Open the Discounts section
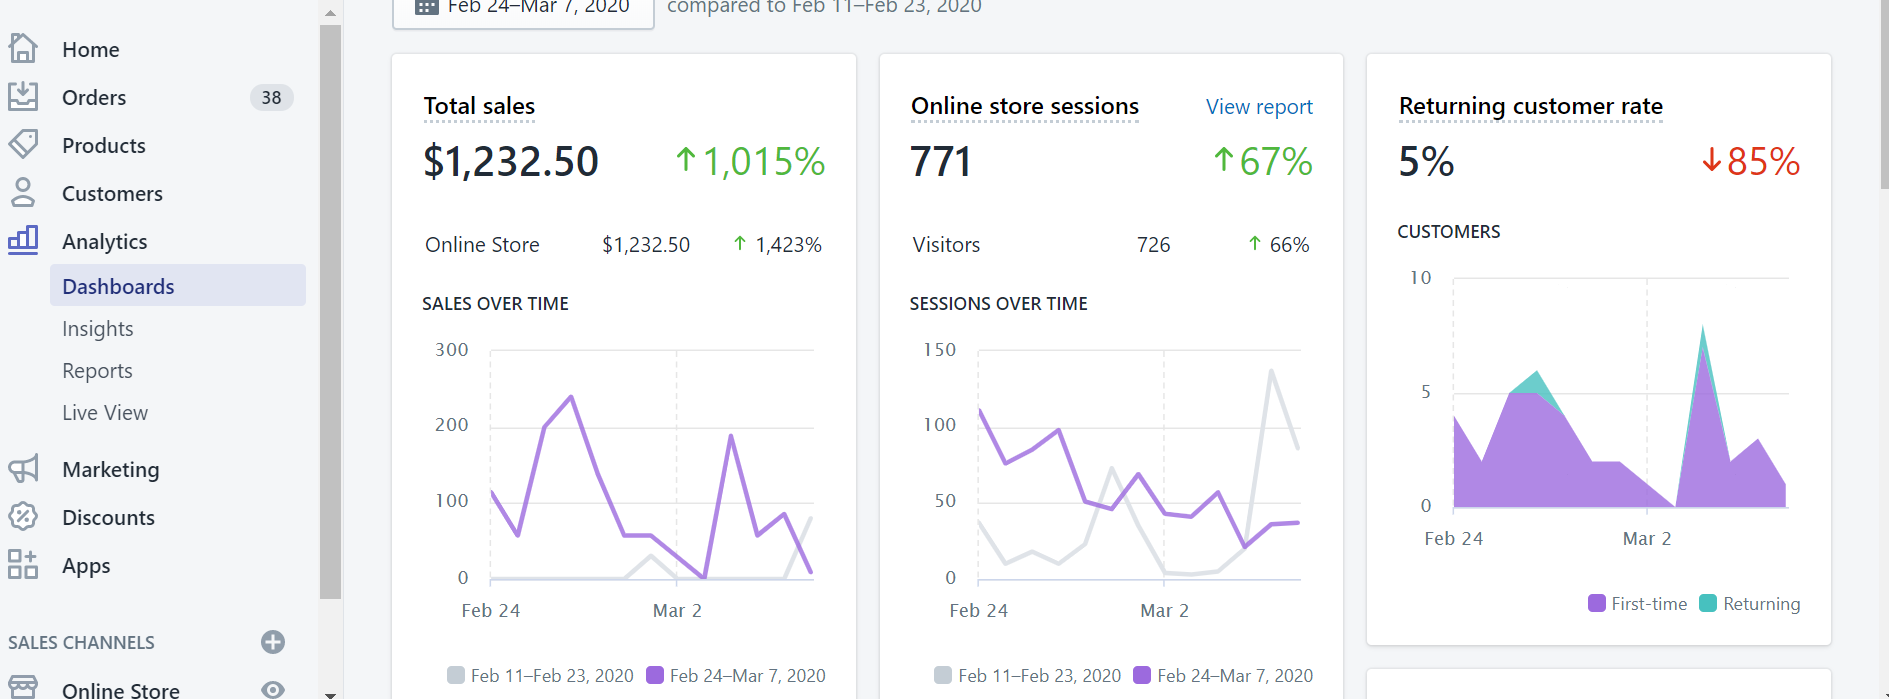Image resolution: width=1889 pixels, height=699 pixels. 108,517
